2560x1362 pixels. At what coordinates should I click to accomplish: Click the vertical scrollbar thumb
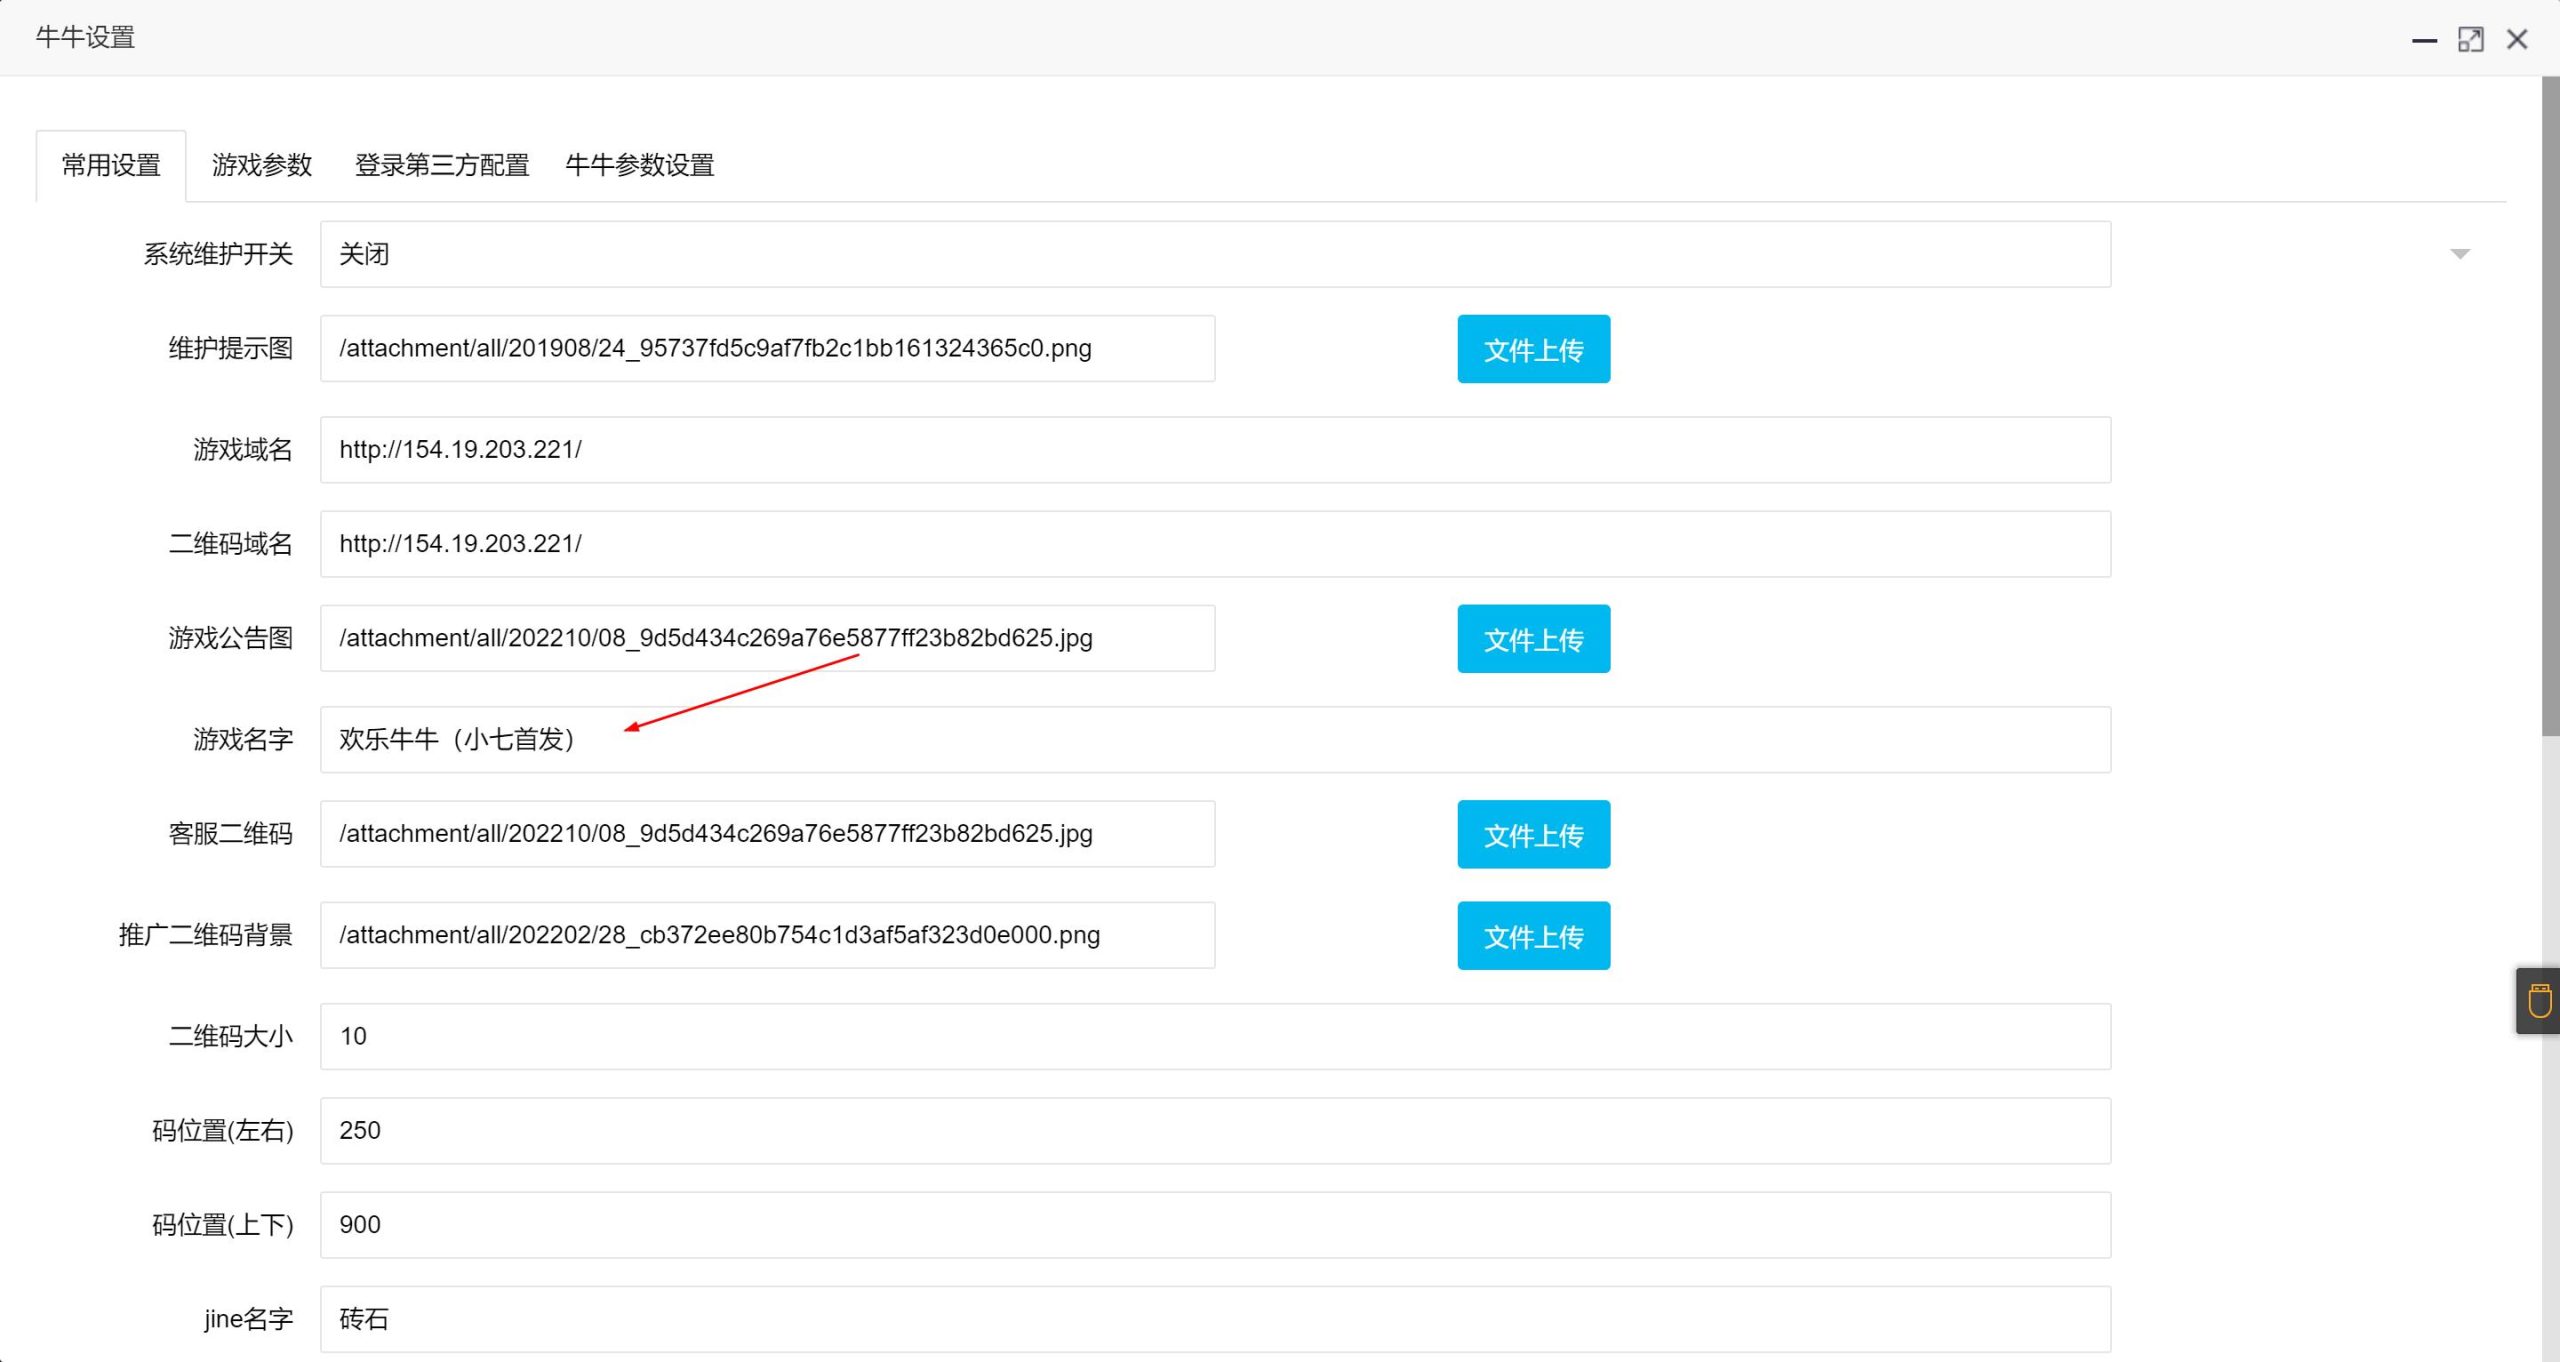(x=2550, y=405)
